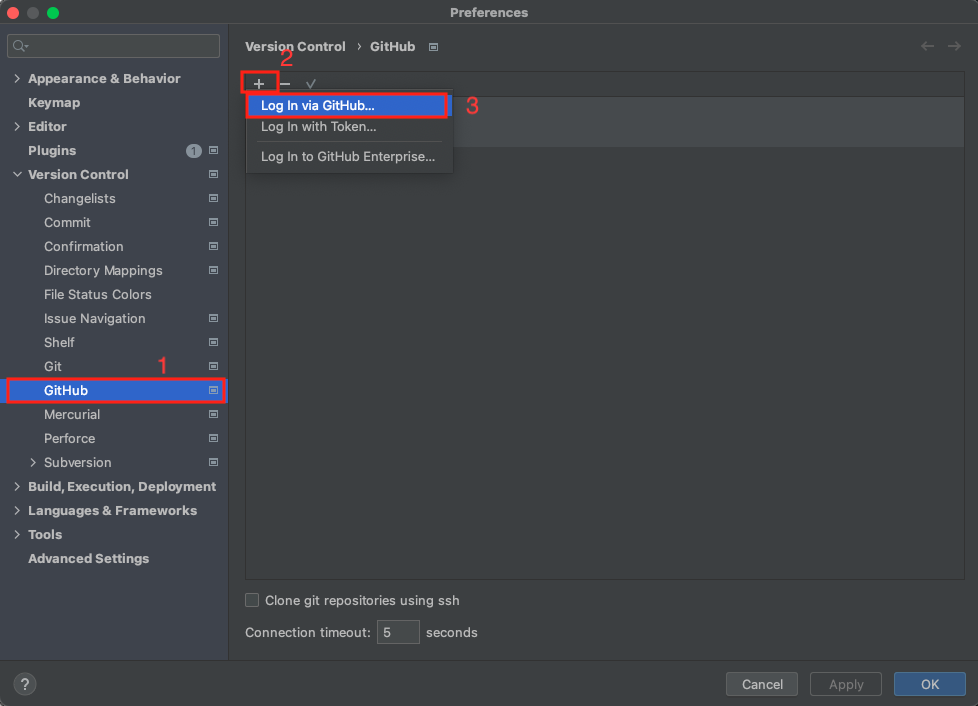The height and width of the screenshot is (706, 978).
Task: Click the project icon beside Shelf
Action: pos(213,342)
